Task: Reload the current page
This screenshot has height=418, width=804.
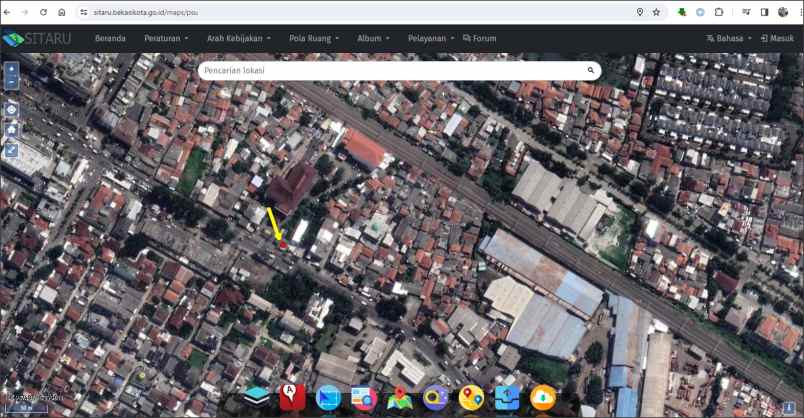Action: click(x=43, y=12)
